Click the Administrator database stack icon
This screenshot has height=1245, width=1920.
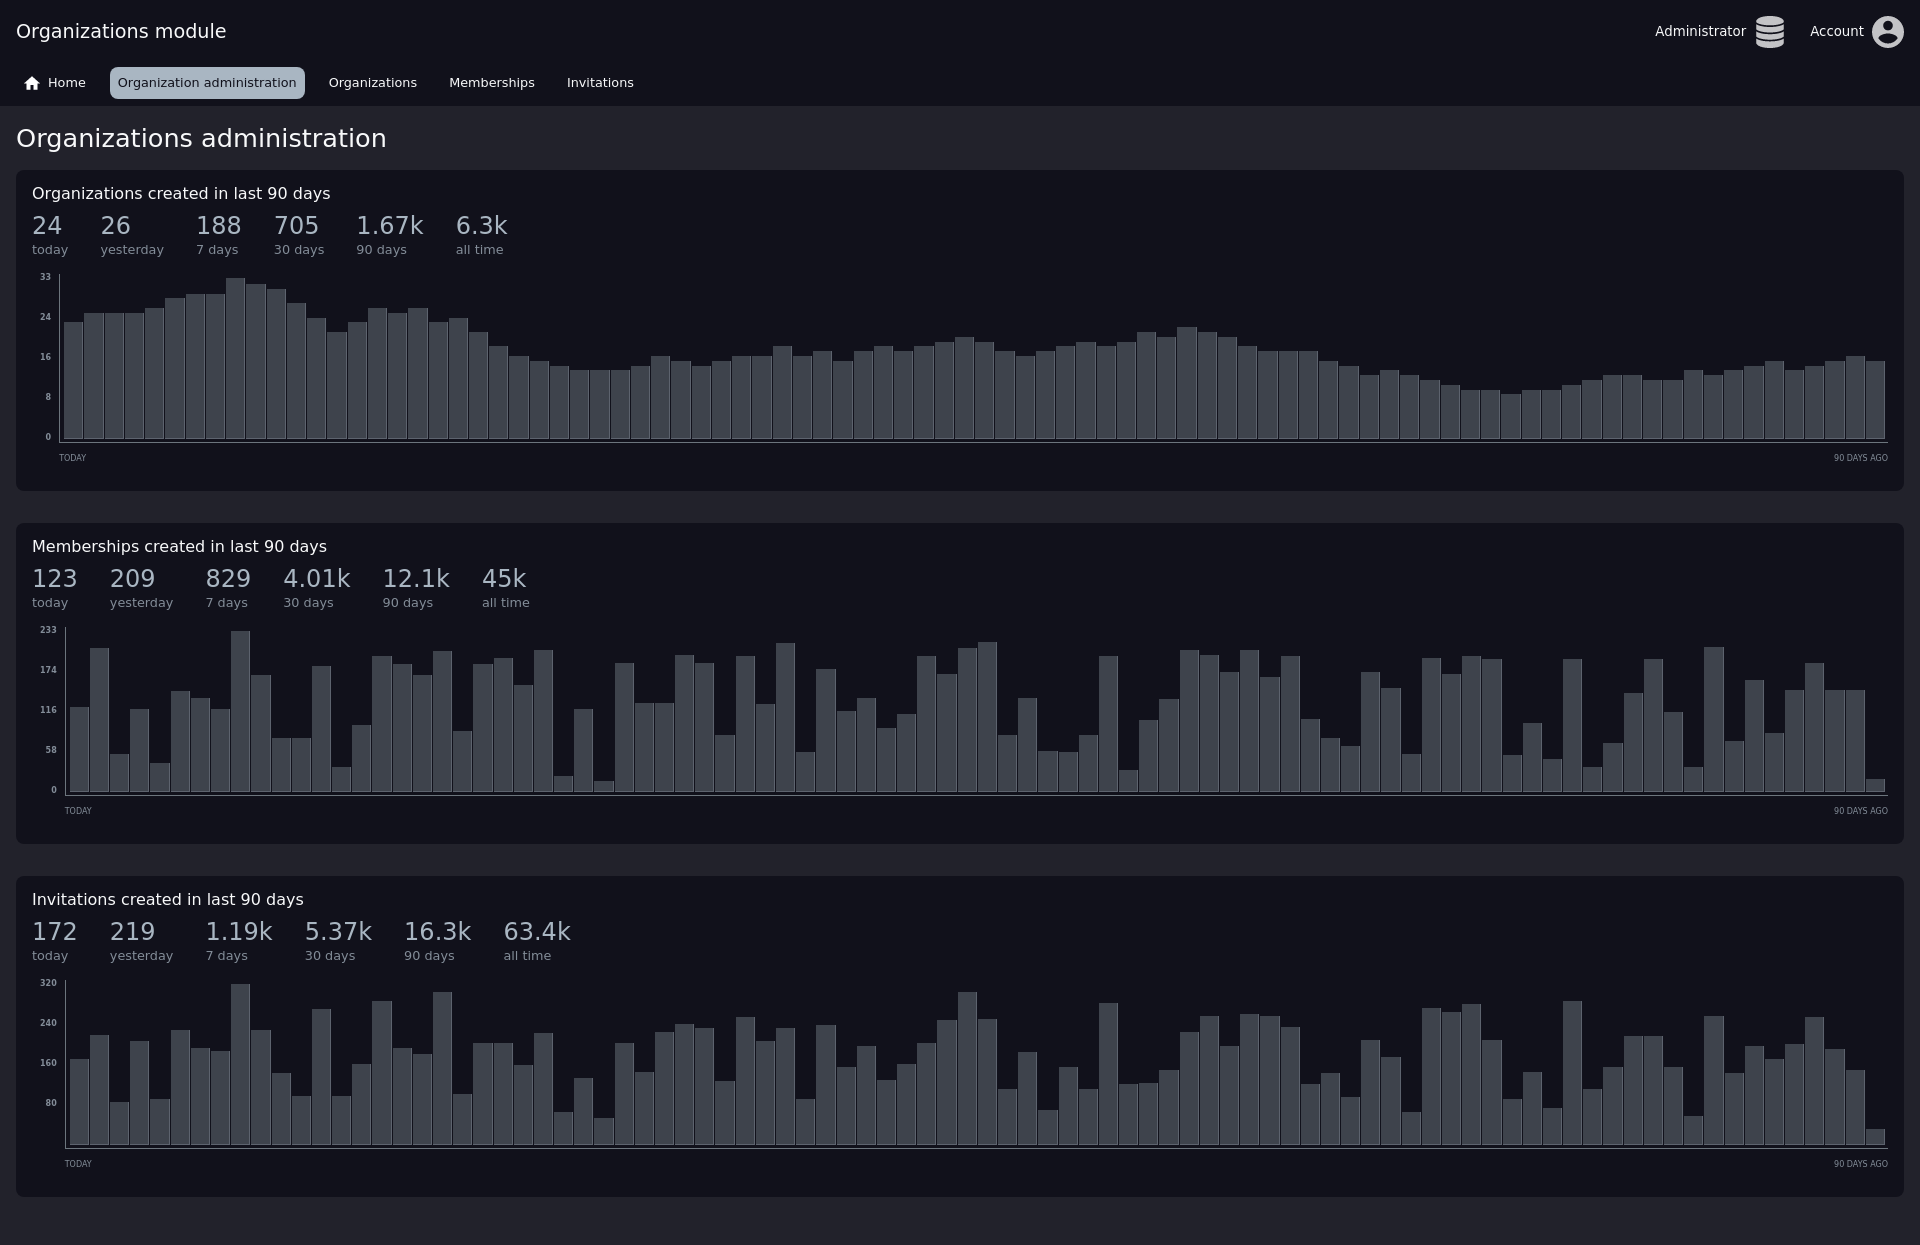point(1769,32)
